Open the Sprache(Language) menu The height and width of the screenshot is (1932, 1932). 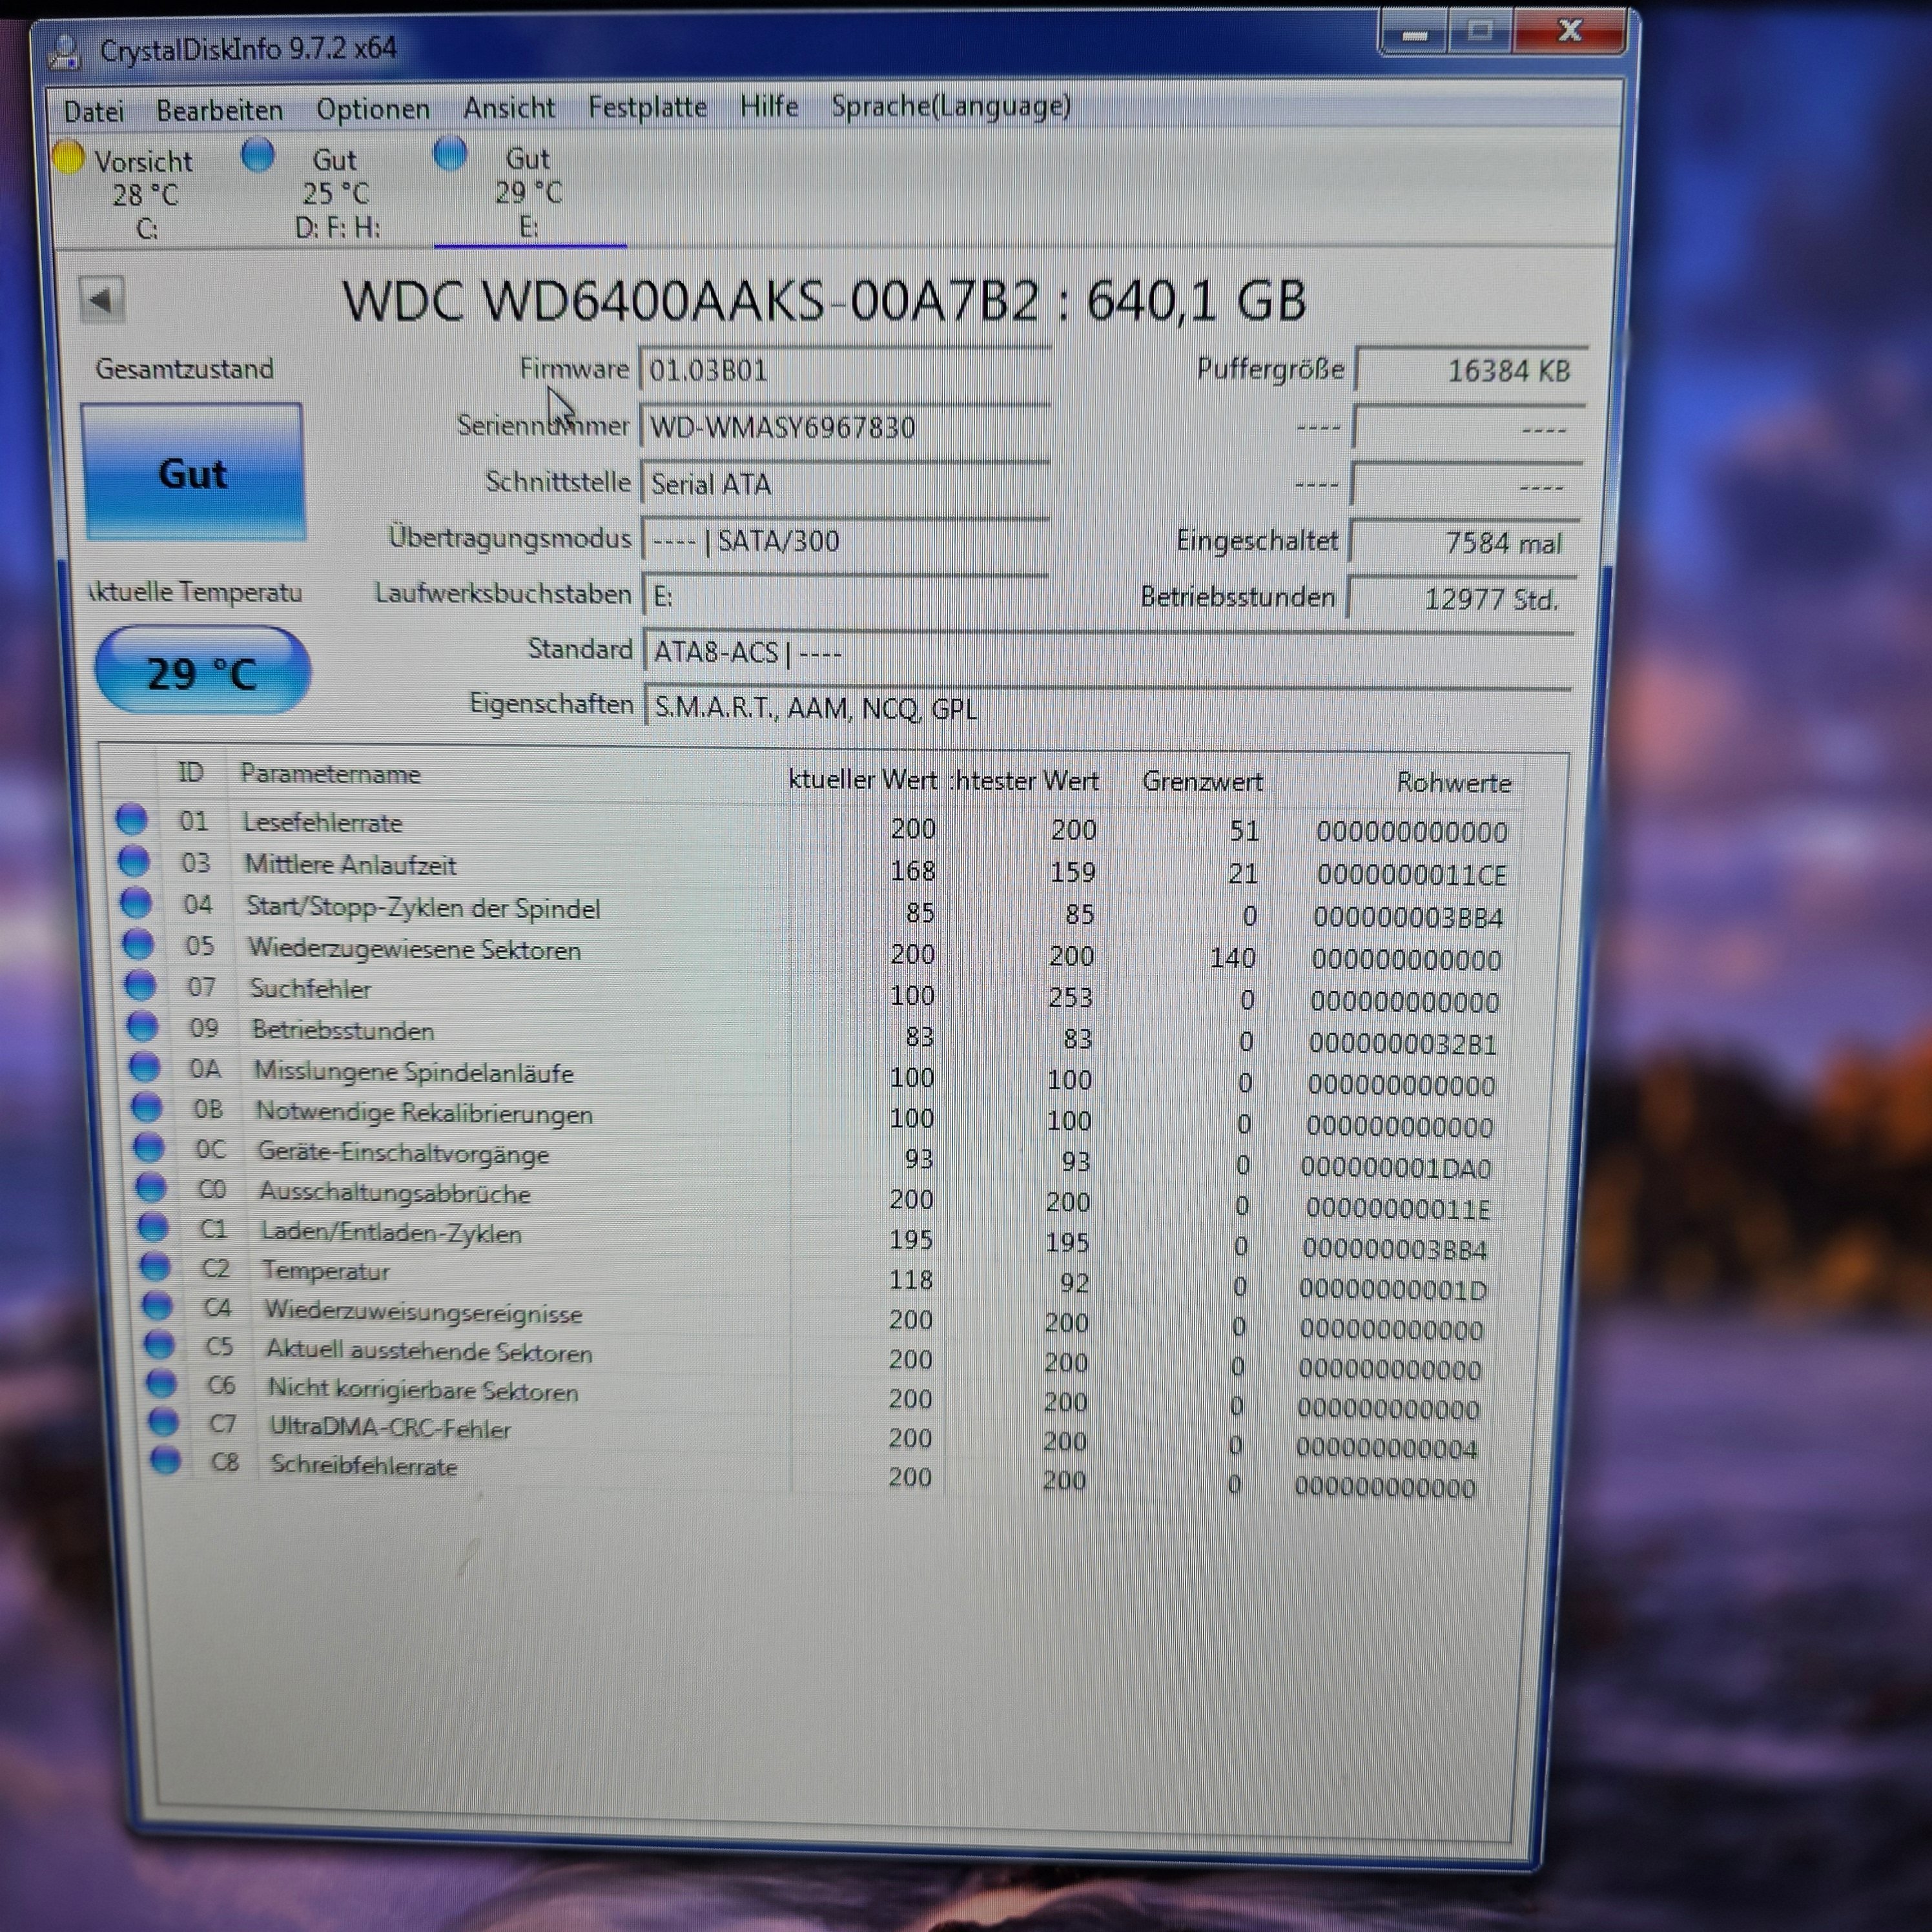point(950,106)
